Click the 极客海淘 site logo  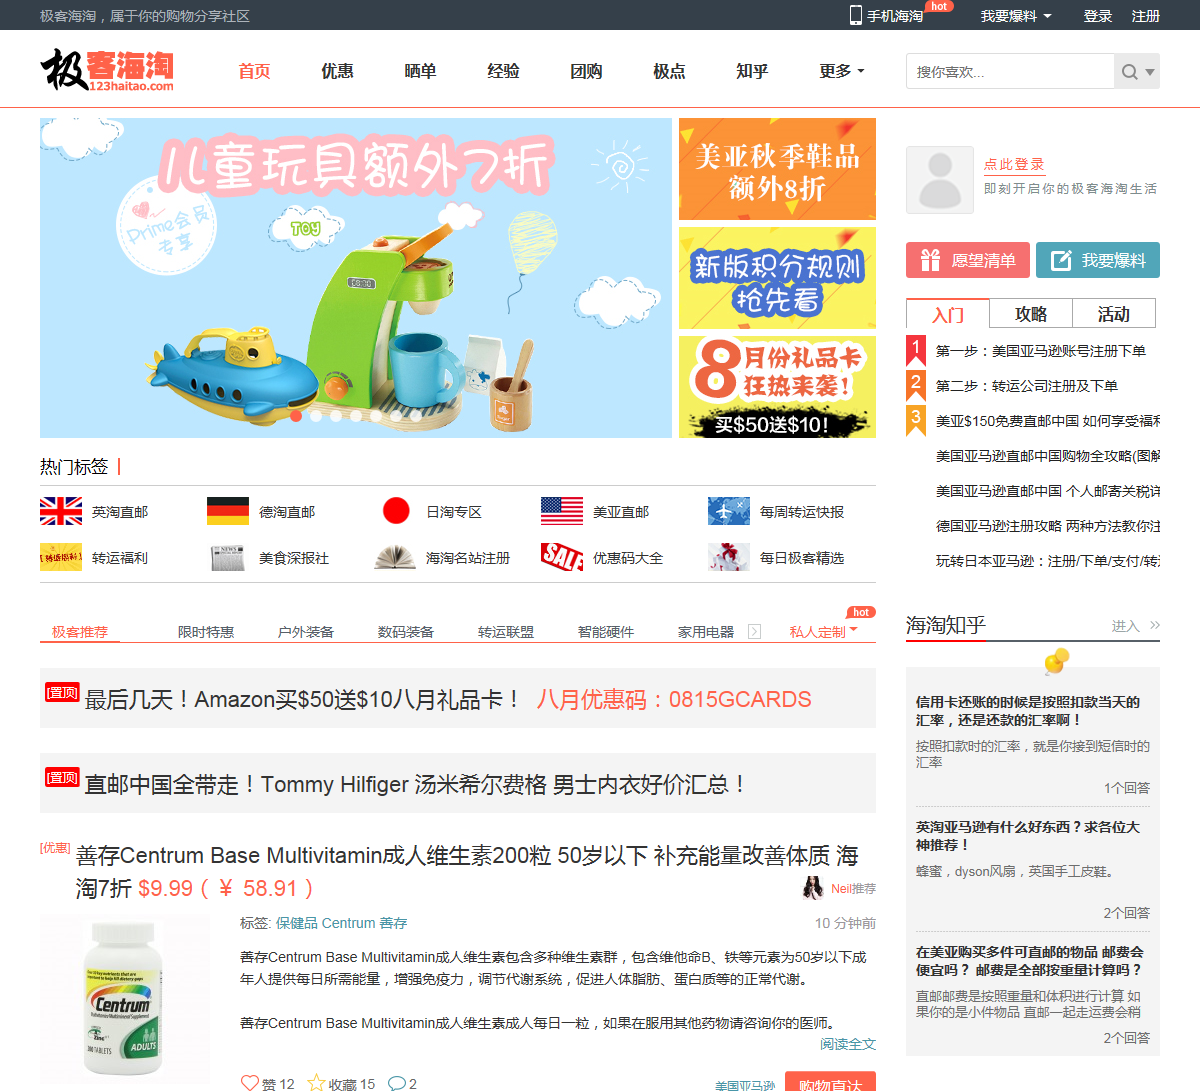107,70
